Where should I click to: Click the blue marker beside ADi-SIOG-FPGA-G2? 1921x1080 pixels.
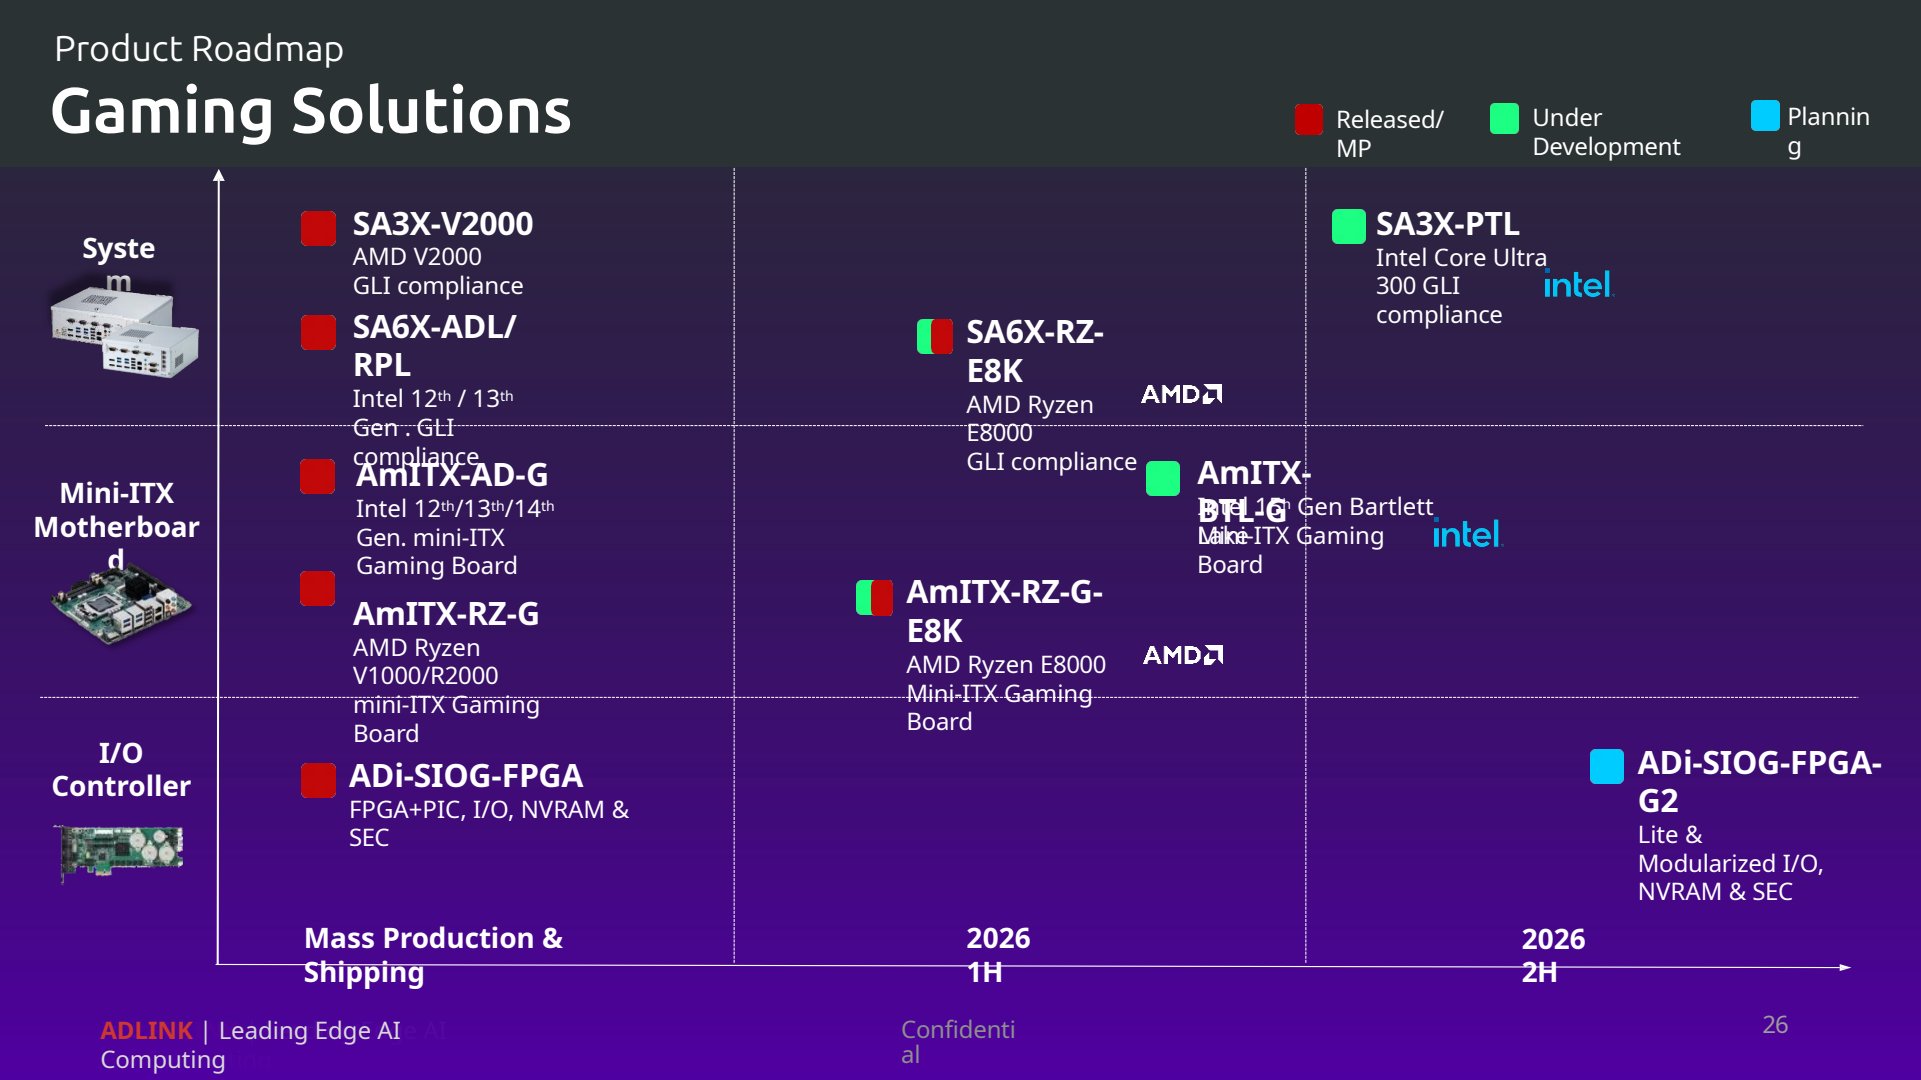1606,766
